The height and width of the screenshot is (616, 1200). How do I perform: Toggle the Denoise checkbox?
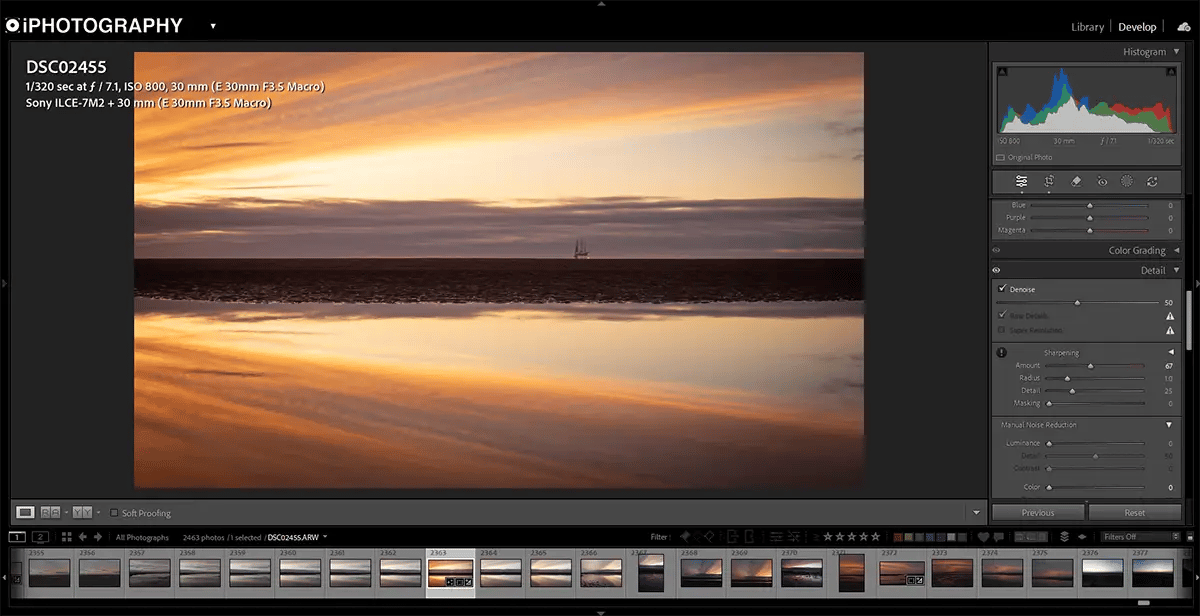point(1002,289)
